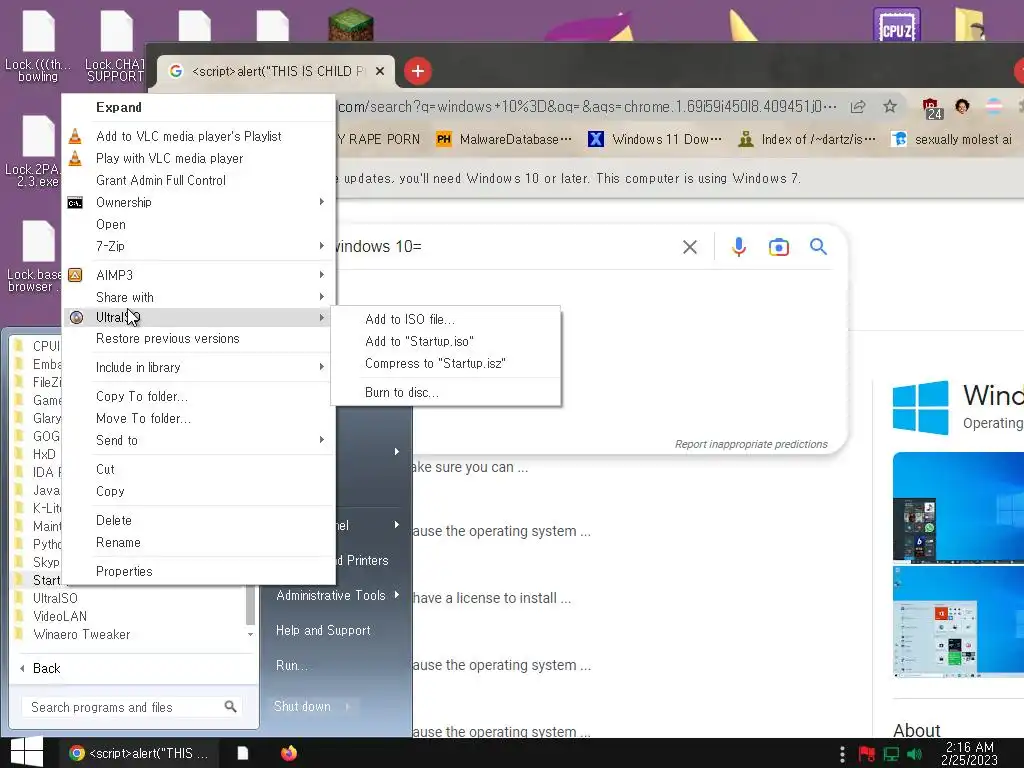The height and width of the screenshot is (768, 1024).
Task: Click the Search programs and files box
Action: pyautogui.click(x=132, y=707)
